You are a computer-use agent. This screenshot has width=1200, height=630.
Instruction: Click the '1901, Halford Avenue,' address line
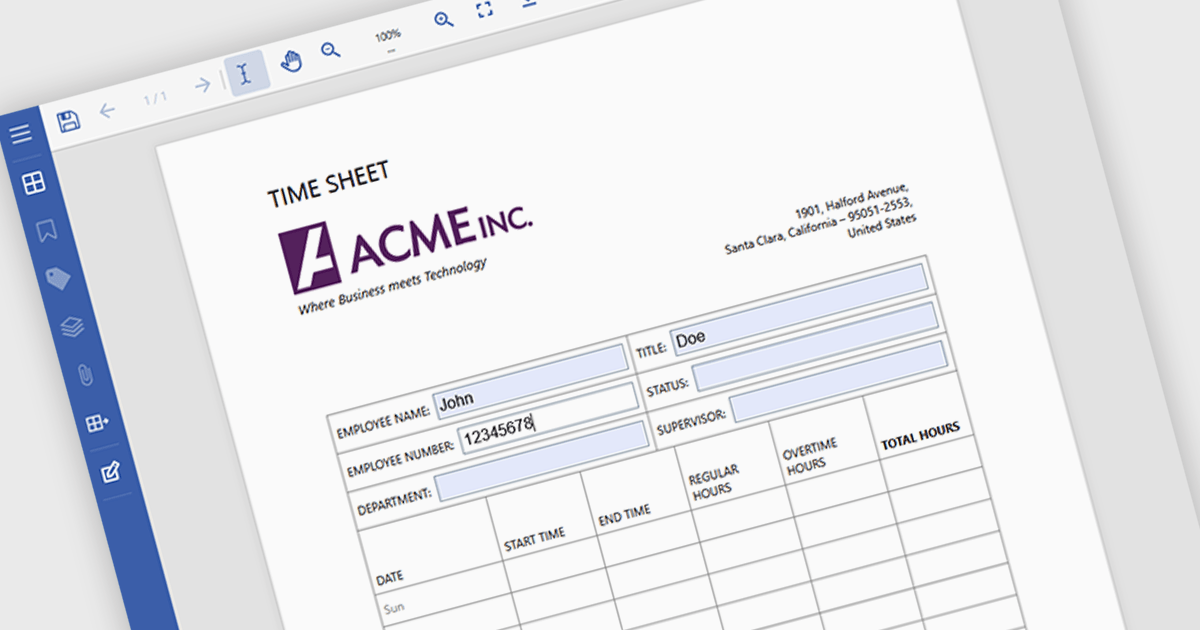[851, 201]
